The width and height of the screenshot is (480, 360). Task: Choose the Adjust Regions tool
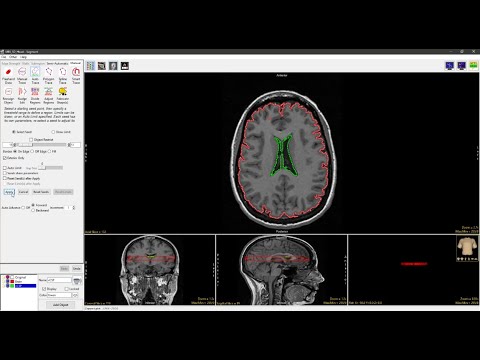(49, 96)
